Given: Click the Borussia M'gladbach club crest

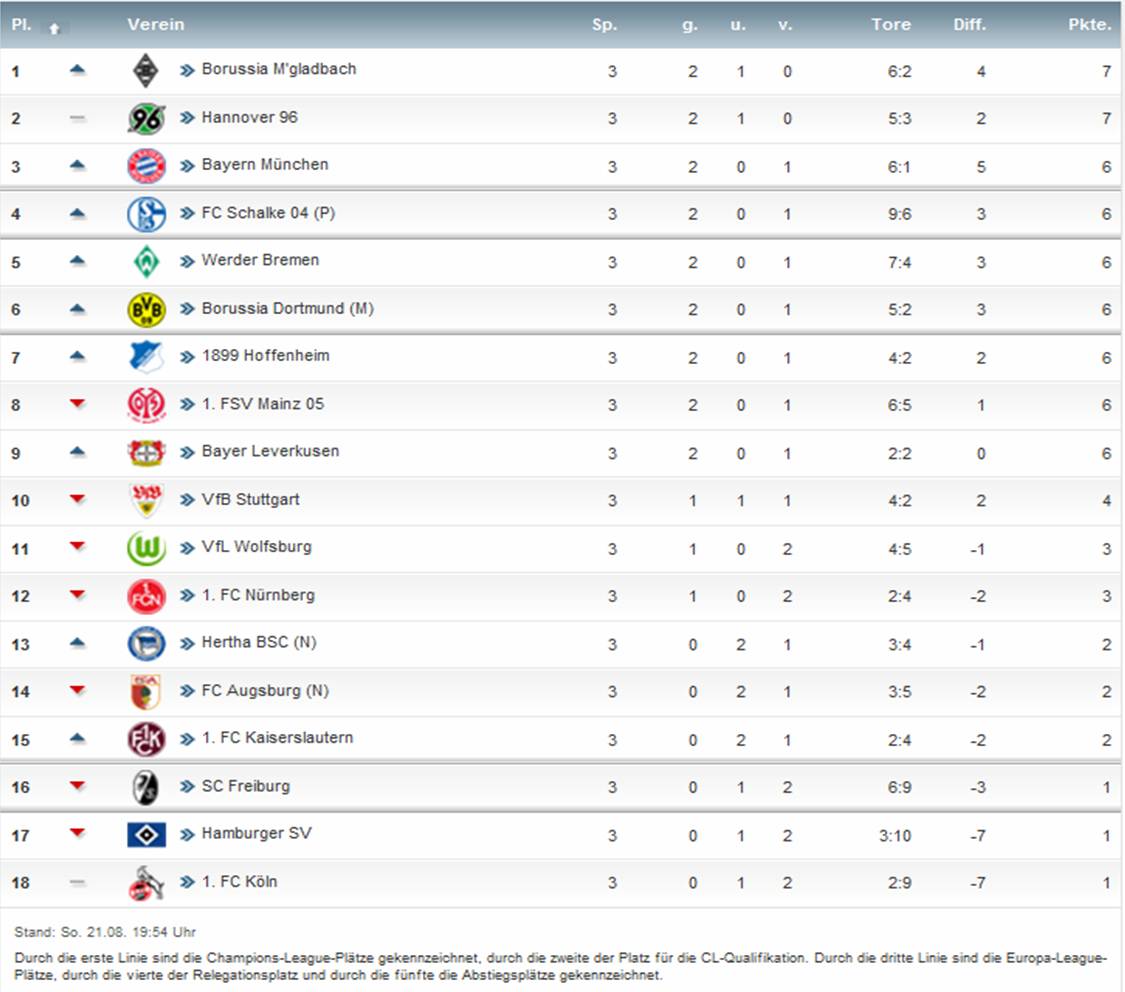Looking at the screenshot, I should [x=146, y=70].
